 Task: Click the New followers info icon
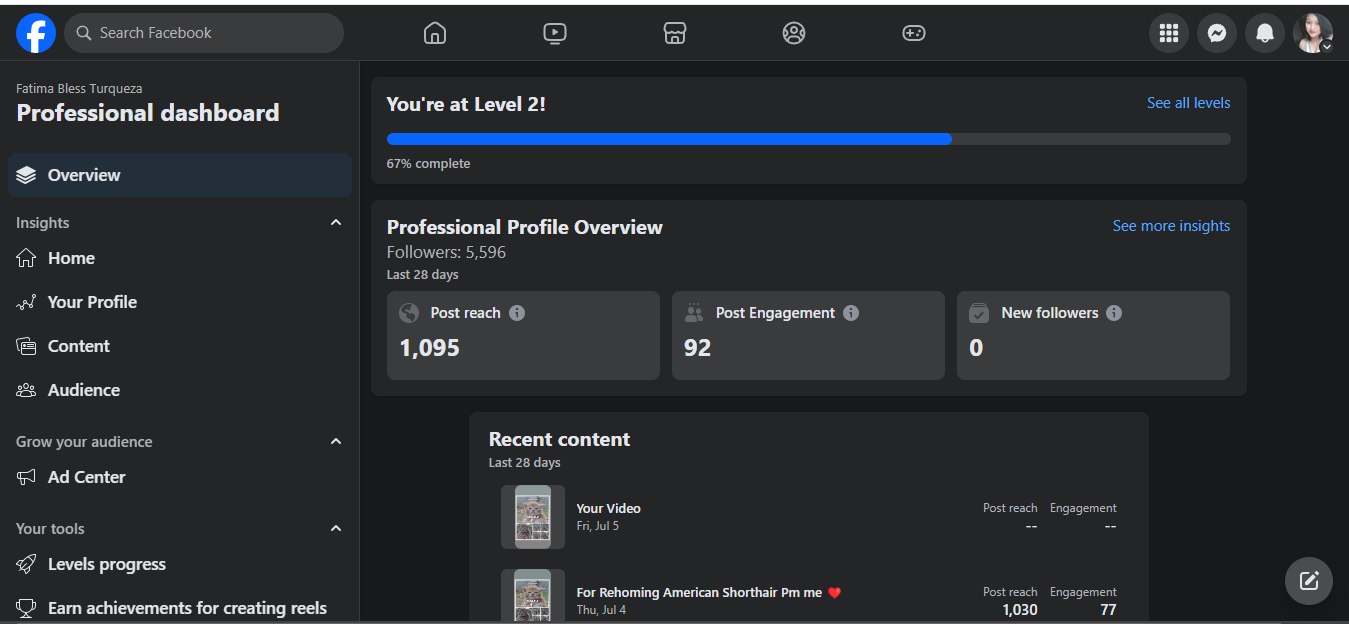[x=1114, y=313]
